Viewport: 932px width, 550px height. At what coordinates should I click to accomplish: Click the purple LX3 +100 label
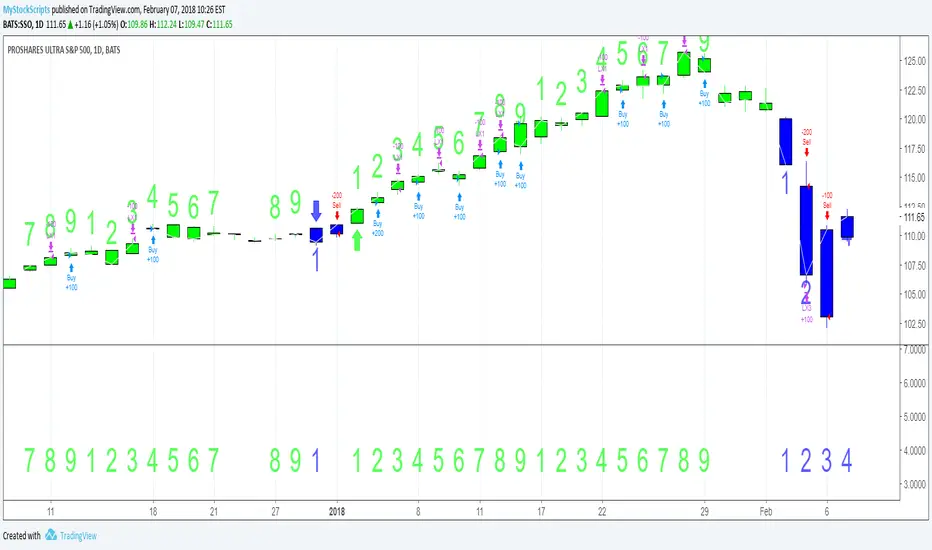pos(807,314)
